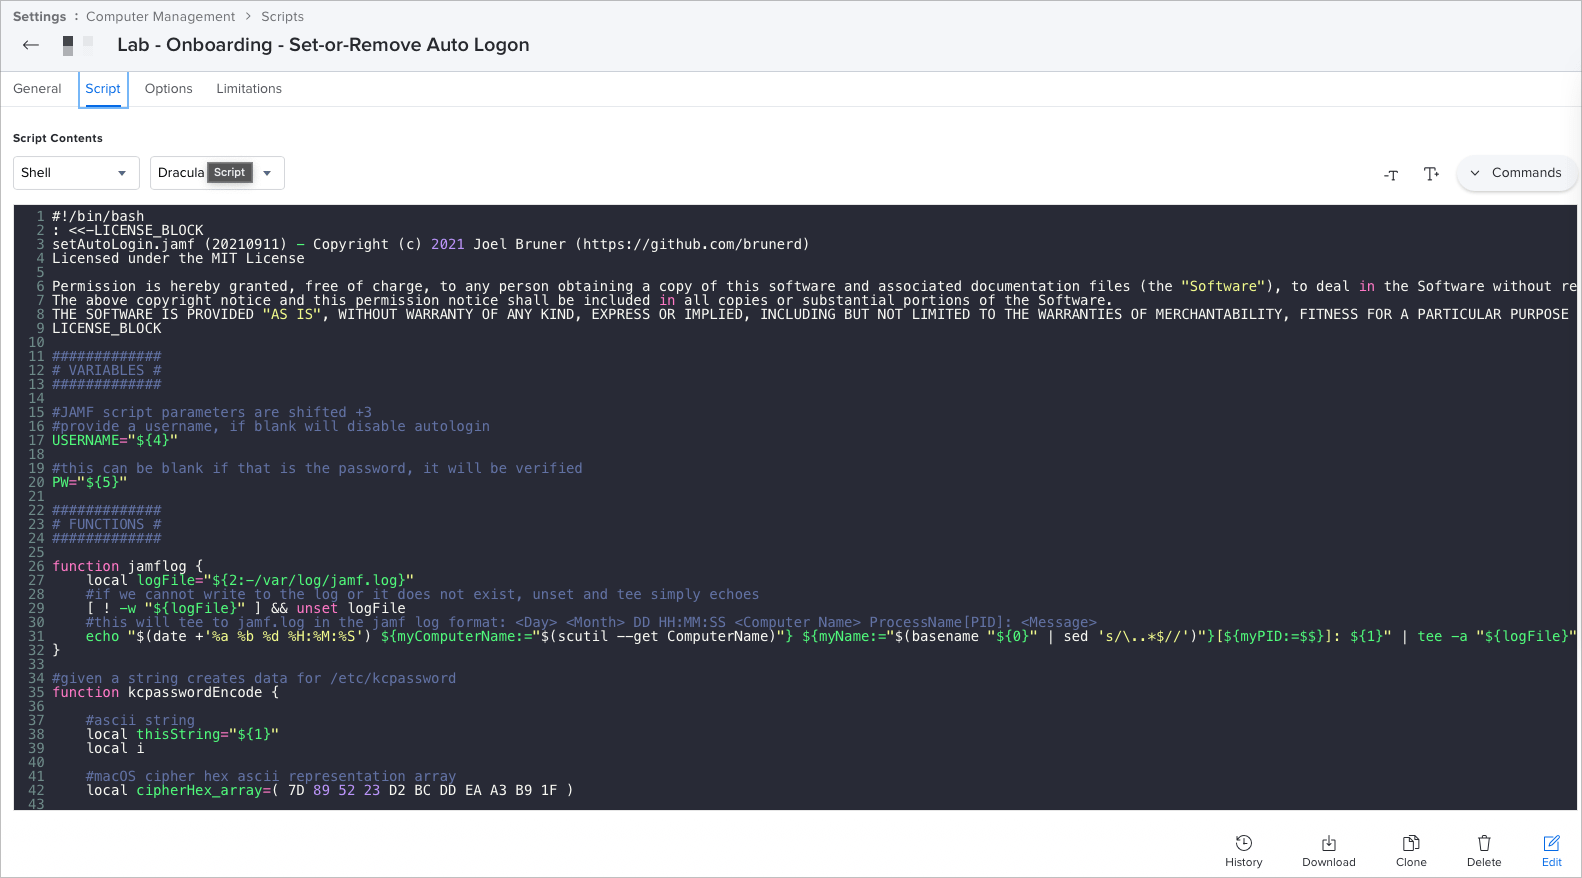The width and height of the screenshot is (1582, 878).
Task: Click the '#ascii string' comment
Action: pos(140,720)
